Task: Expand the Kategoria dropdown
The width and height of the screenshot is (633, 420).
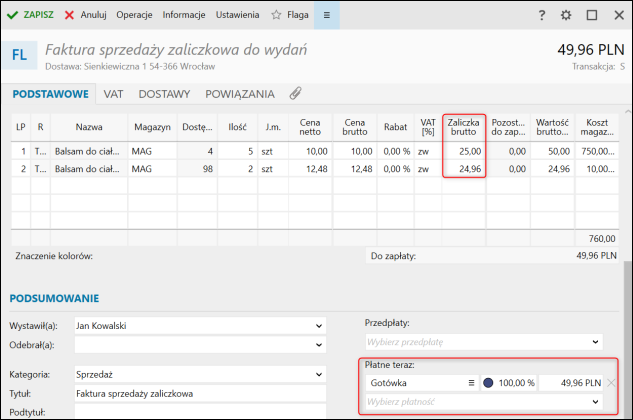Action: click(x=319, y=374)
